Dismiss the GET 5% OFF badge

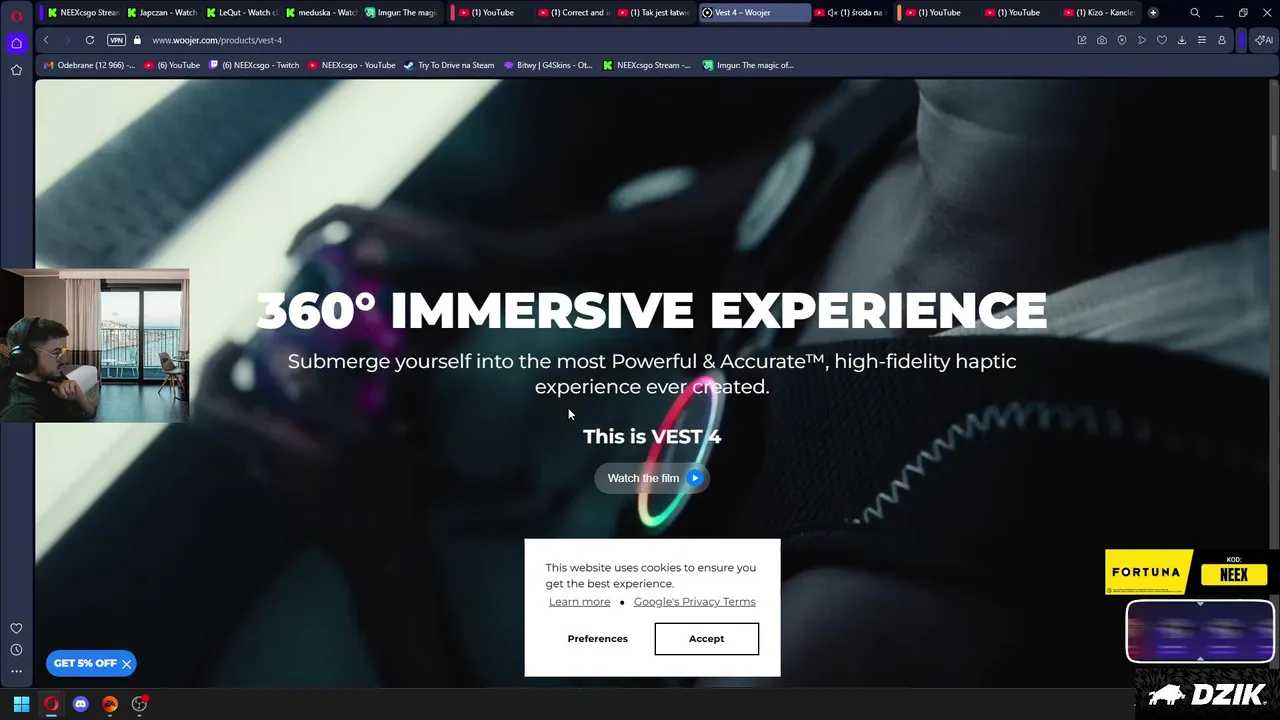[x=127, y=664]
